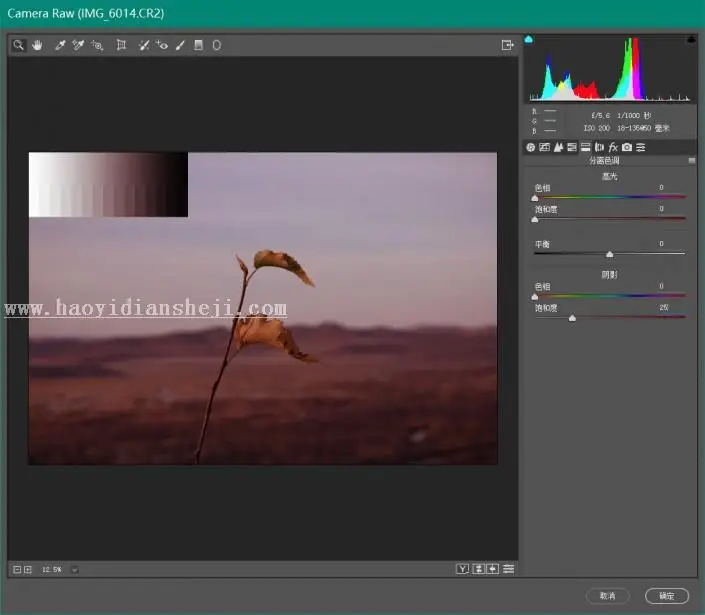
Task: Click the 12.5% zoom level field
Action: [x=52, y=570]
